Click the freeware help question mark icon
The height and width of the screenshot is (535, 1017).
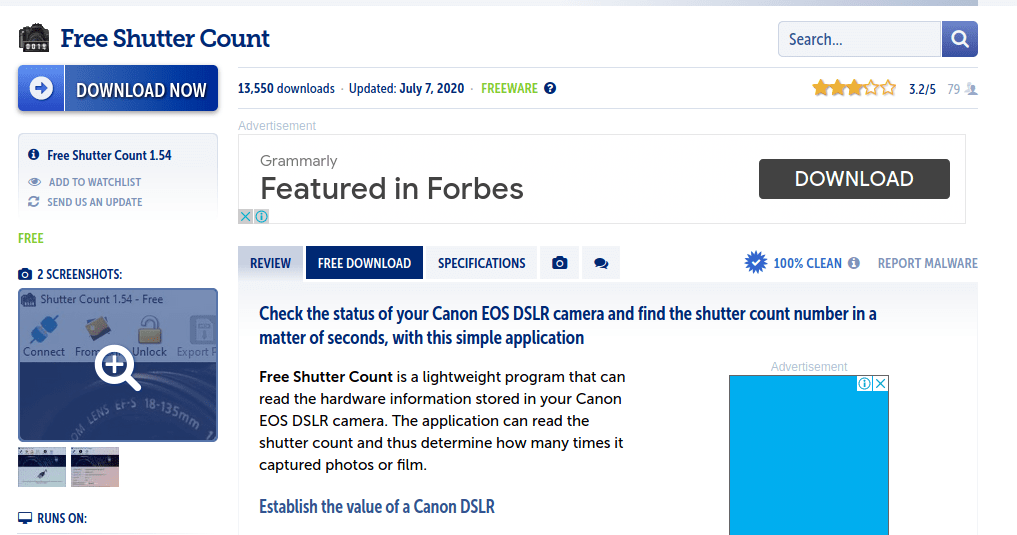(550, 88)
